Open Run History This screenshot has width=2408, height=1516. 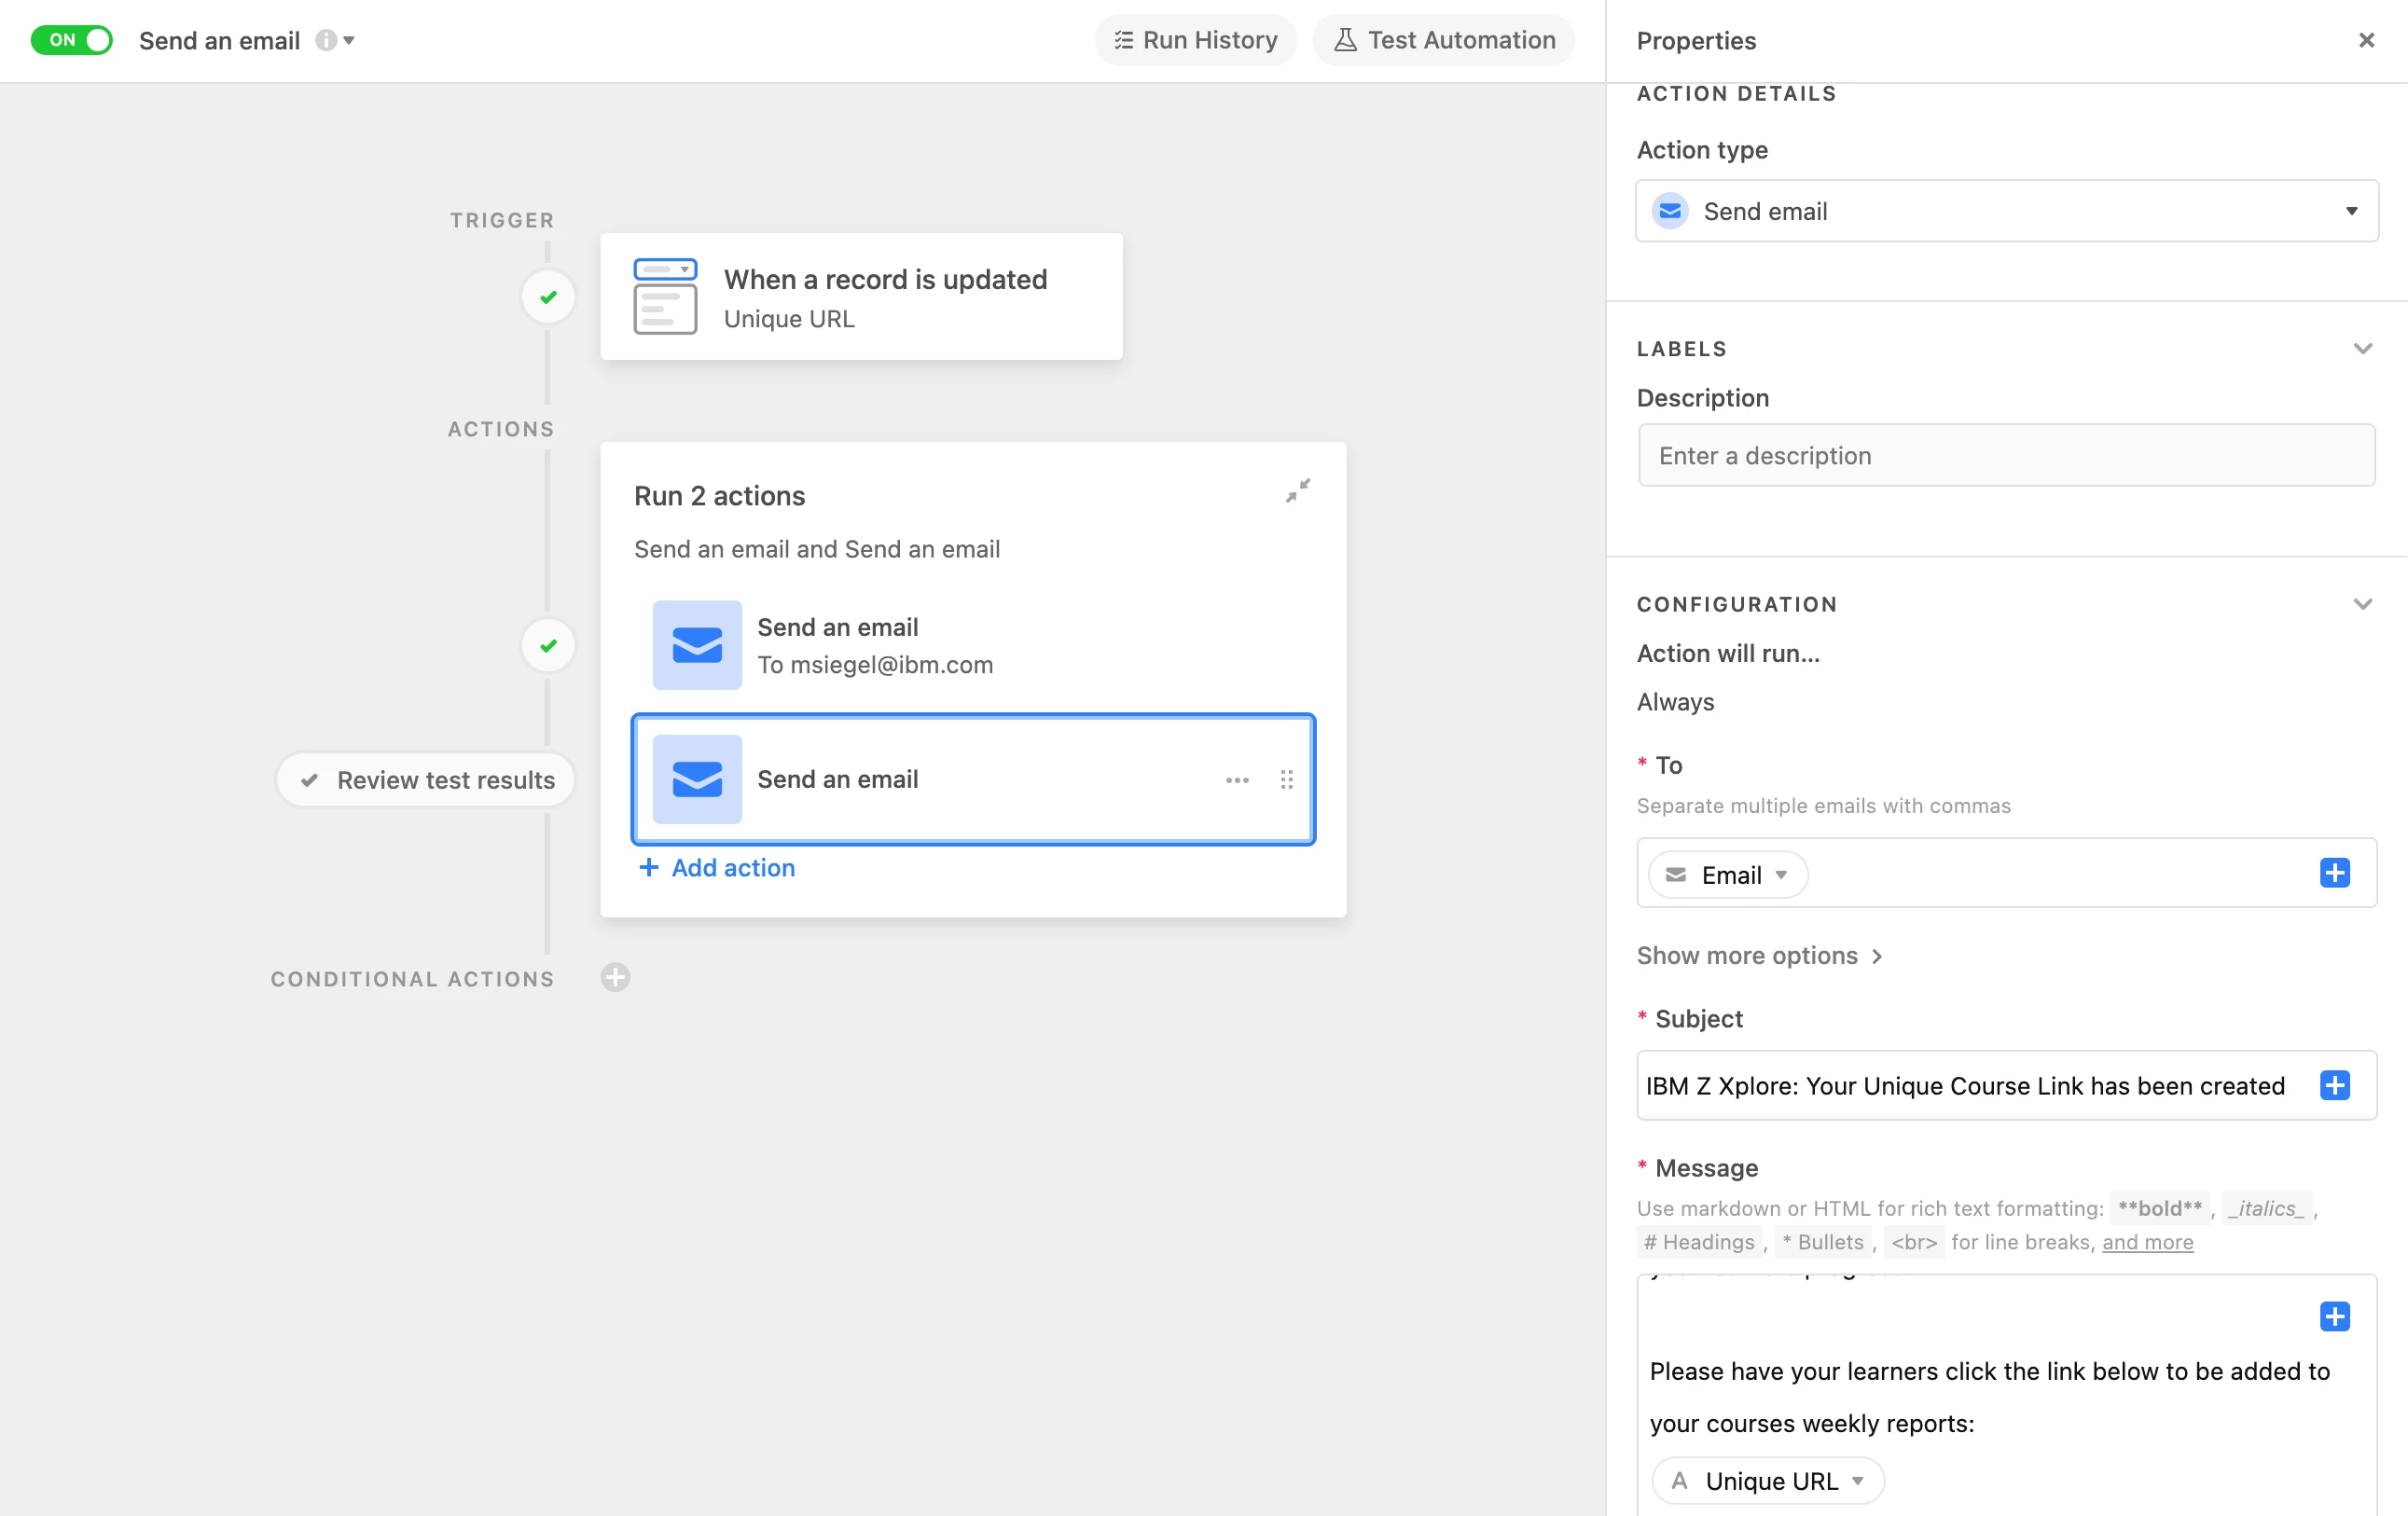(x=1195, y=40)
